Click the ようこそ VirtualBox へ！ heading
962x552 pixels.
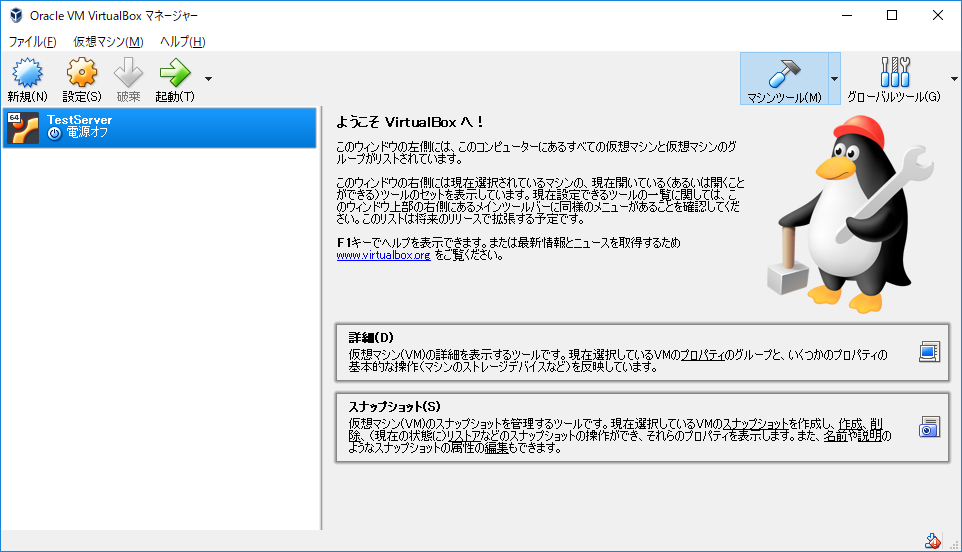[x=410, y=122]
